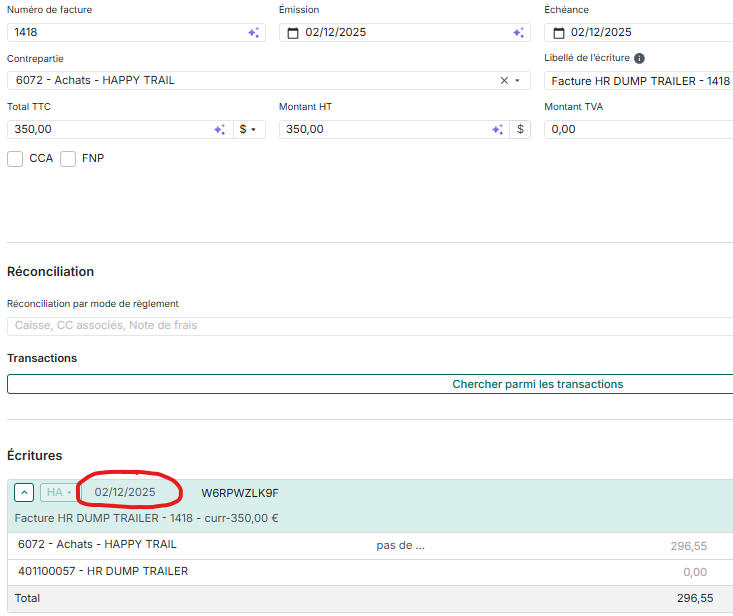Click Chercher parmi les transactions button

click(370, 384)
